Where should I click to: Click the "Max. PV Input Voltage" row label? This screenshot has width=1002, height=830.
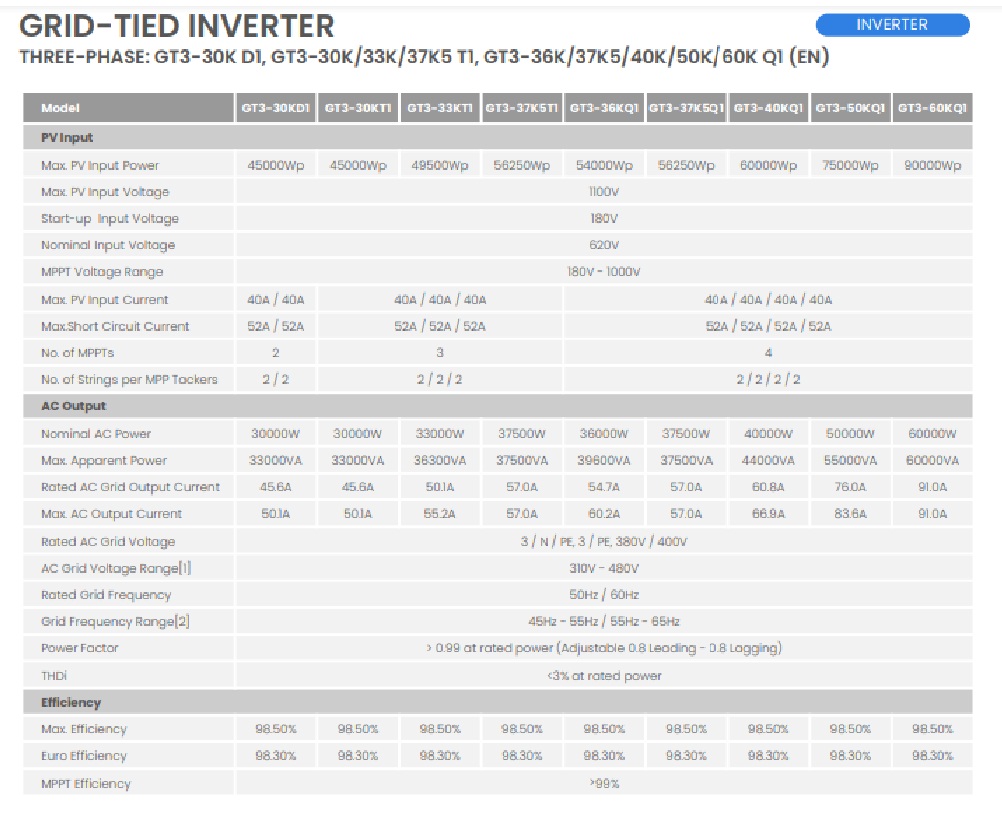pos(105,192)
